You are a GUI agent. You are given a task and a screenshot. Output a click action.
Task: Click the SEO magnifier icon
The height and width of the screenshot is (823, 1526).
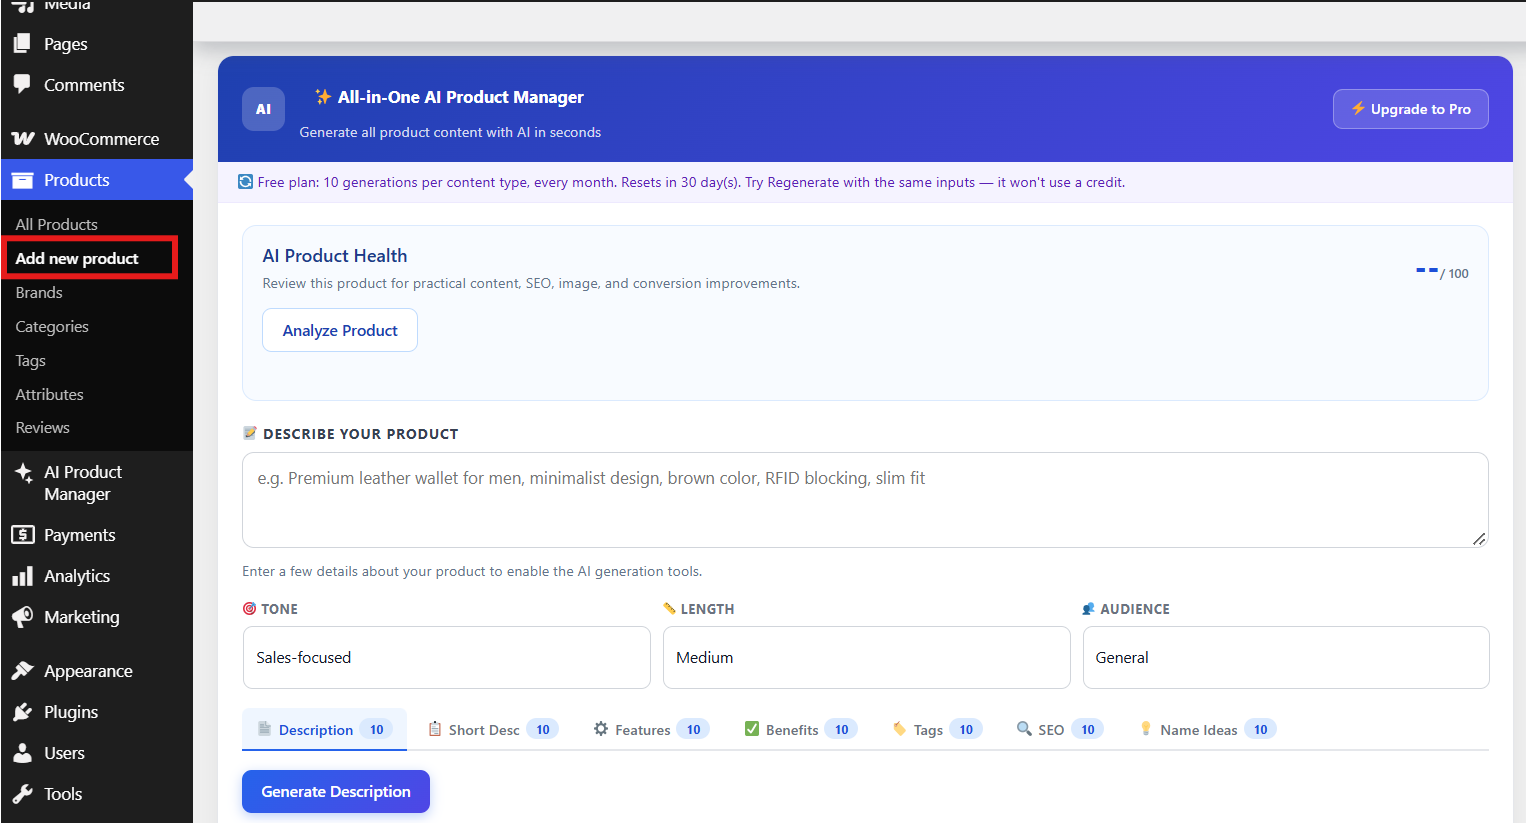1024,729
